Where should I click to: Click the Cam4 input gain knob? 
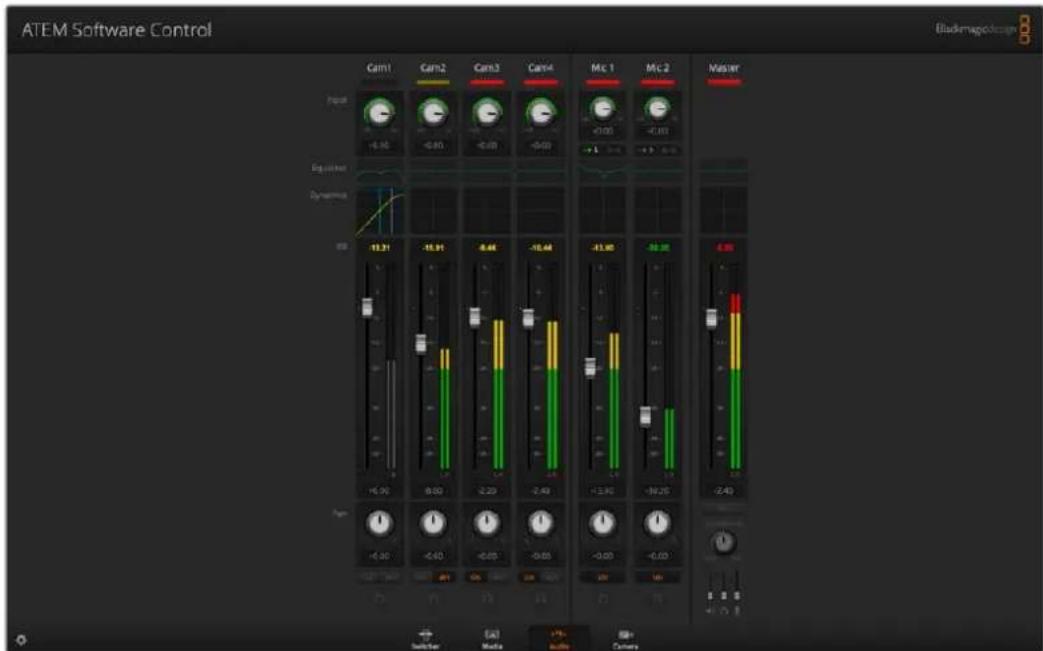(541, 113)
